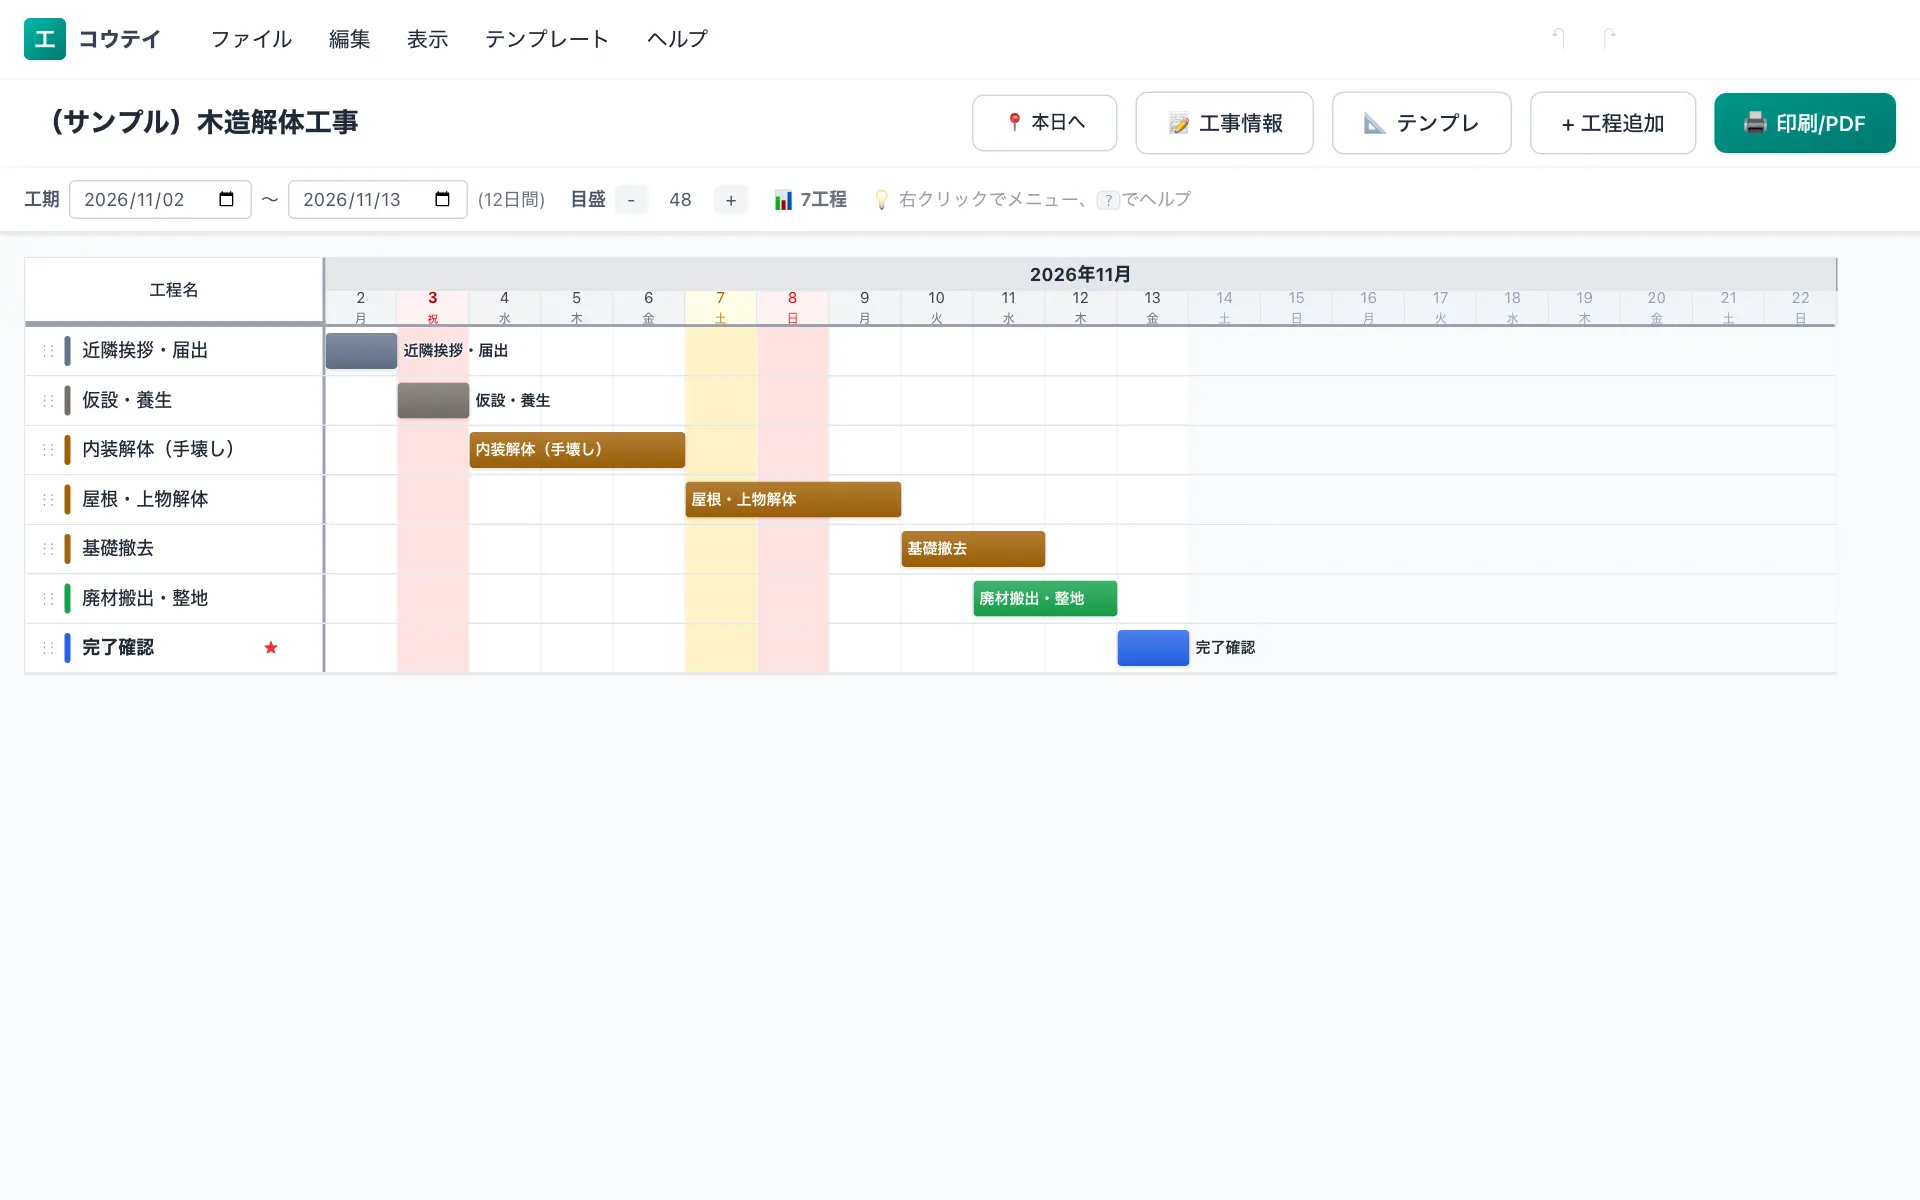The width and height of the screenshot is (1920, 1200).
Task: Click drag handle for 内装解体 row
Action: pyautogui.click(x=48, y=450)
